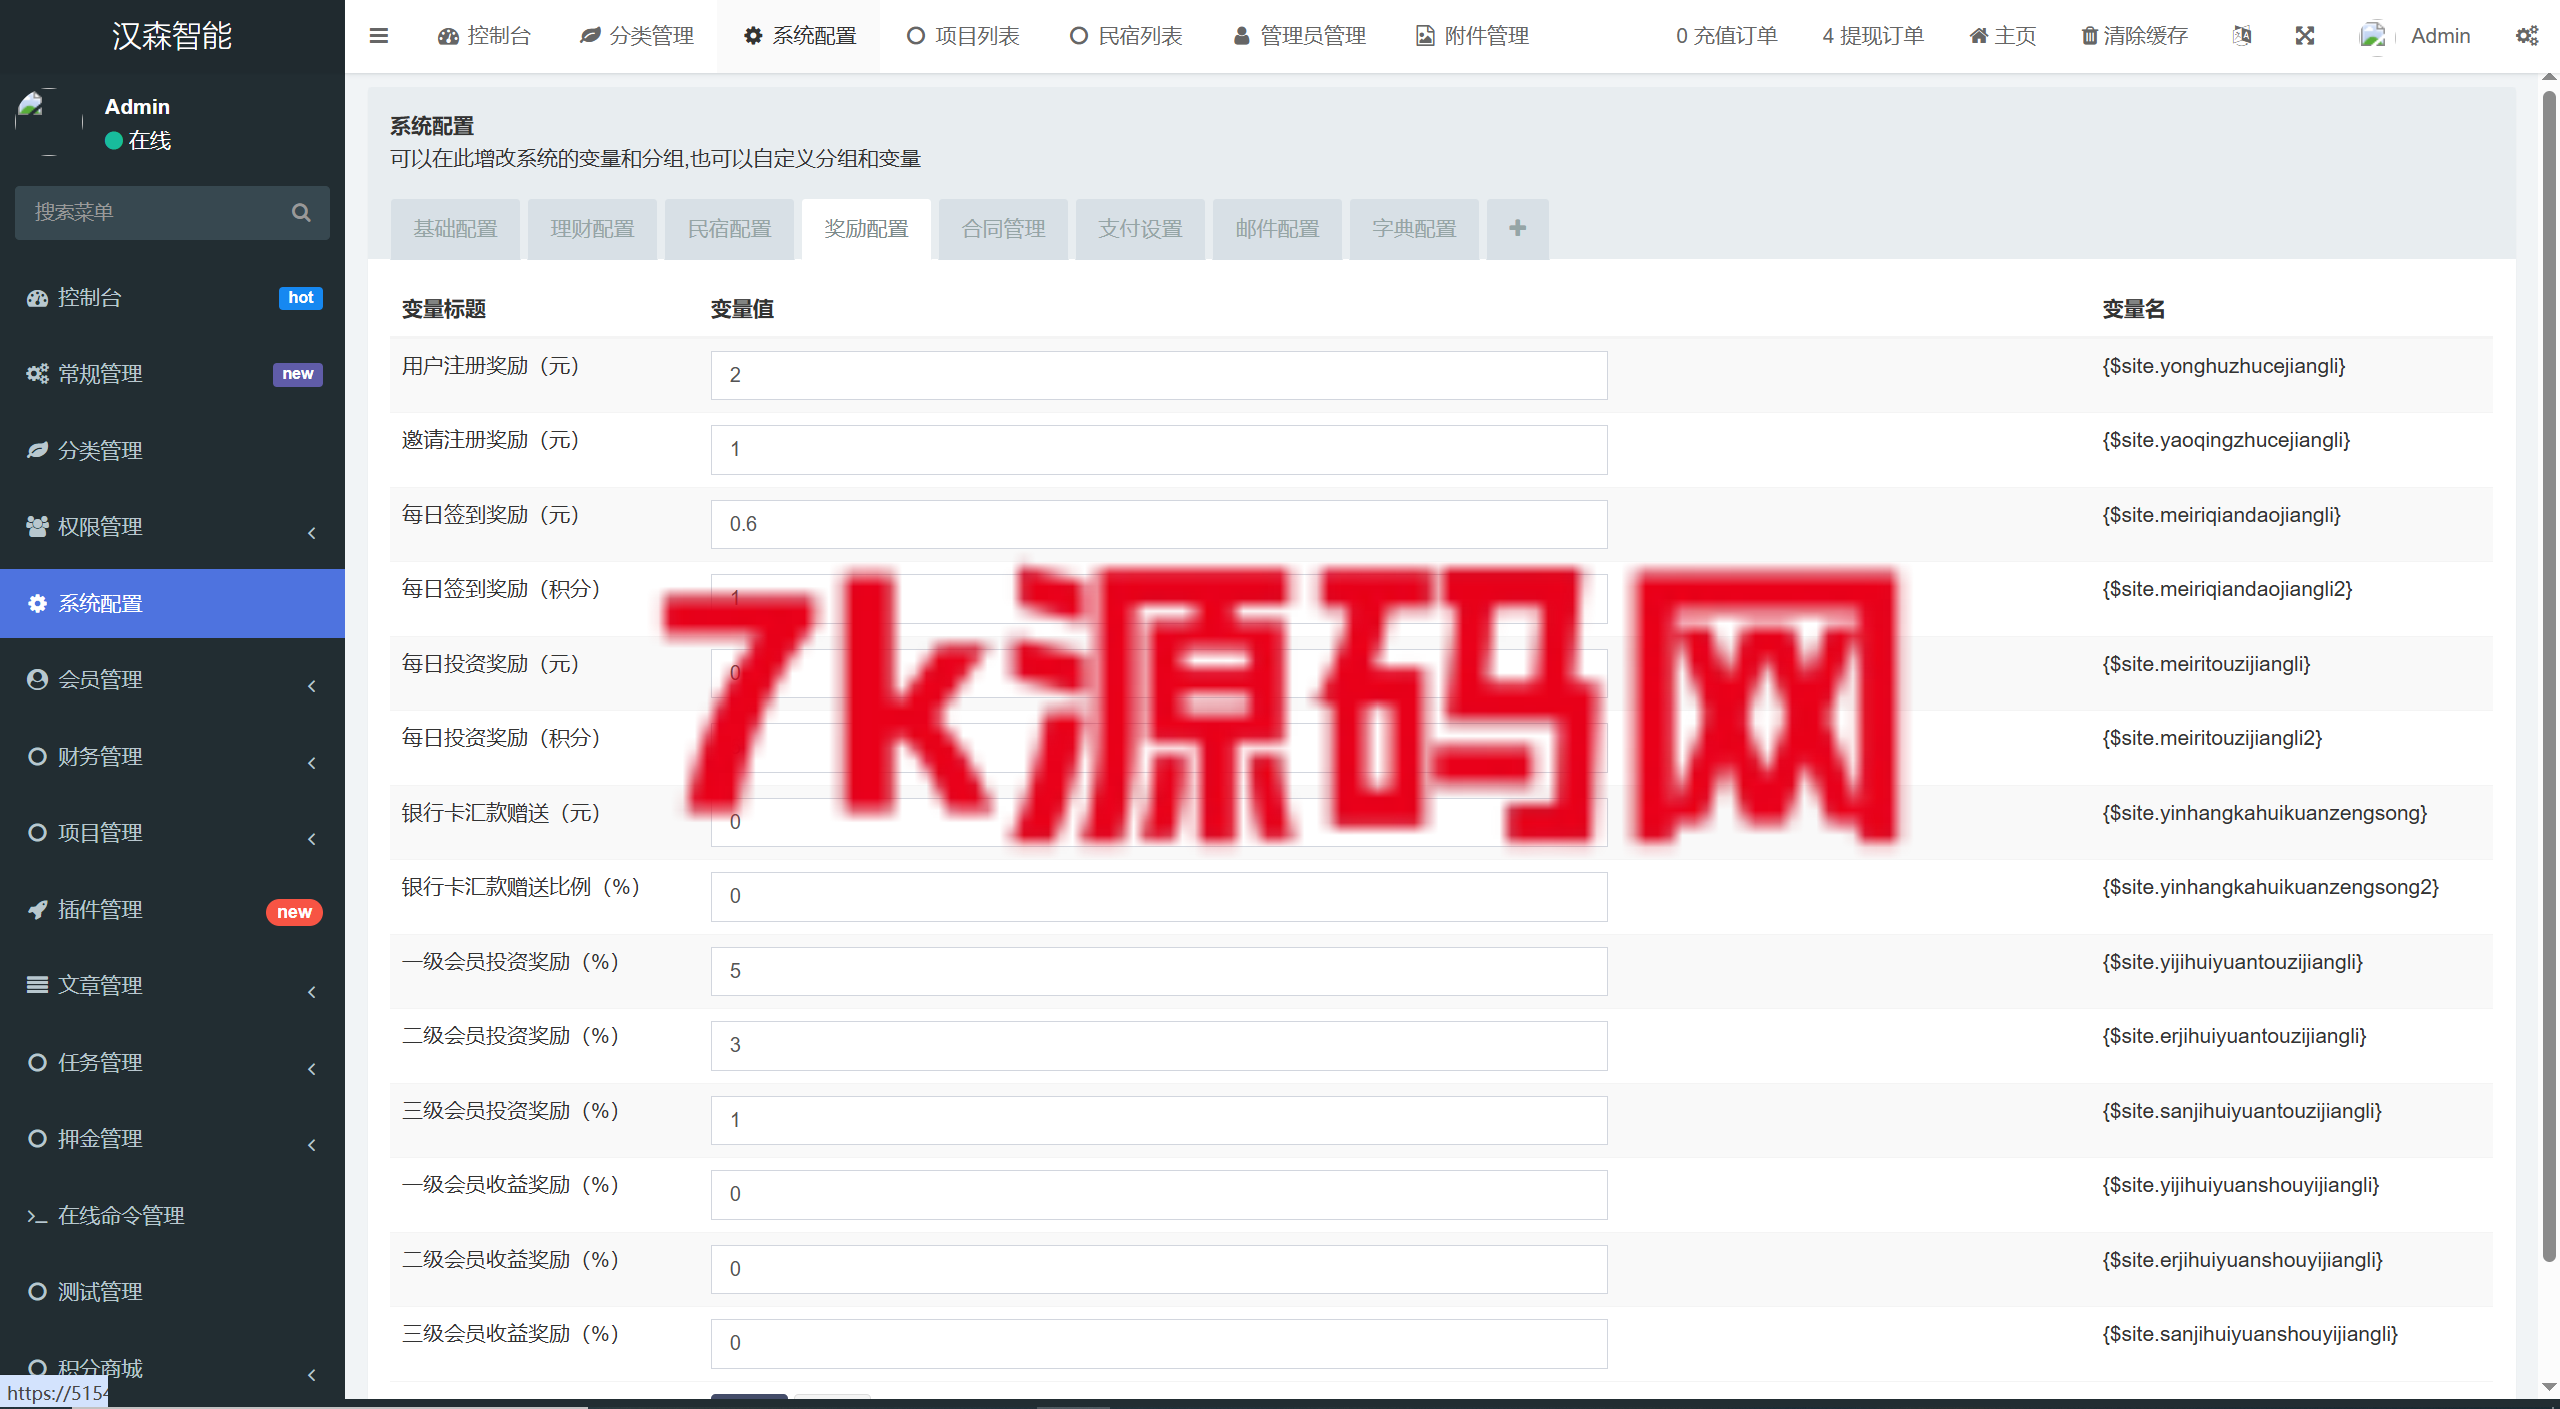Switch to the 控制台 top tab

484,36
